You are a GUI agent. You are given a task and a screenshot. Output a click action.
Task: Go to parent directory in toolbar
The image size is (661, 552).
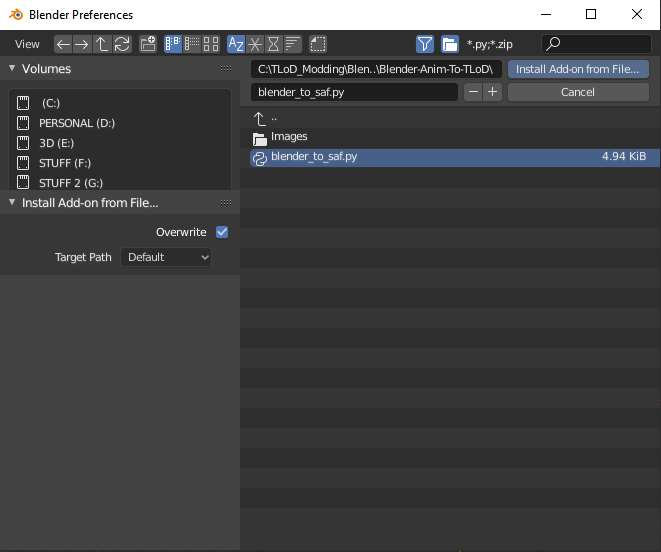pos(102,44)
